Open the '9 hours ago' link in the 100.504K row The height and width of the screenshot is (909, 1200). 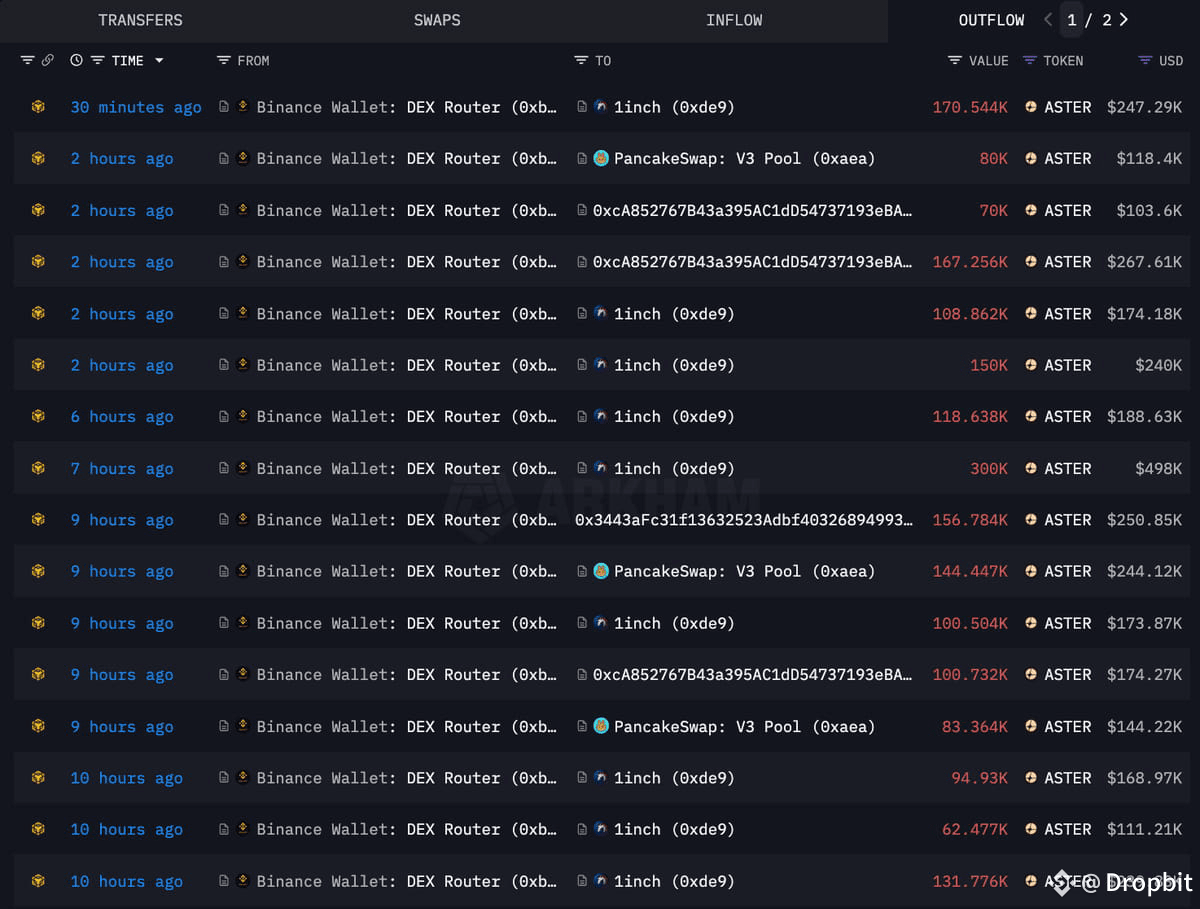[122, 623]
